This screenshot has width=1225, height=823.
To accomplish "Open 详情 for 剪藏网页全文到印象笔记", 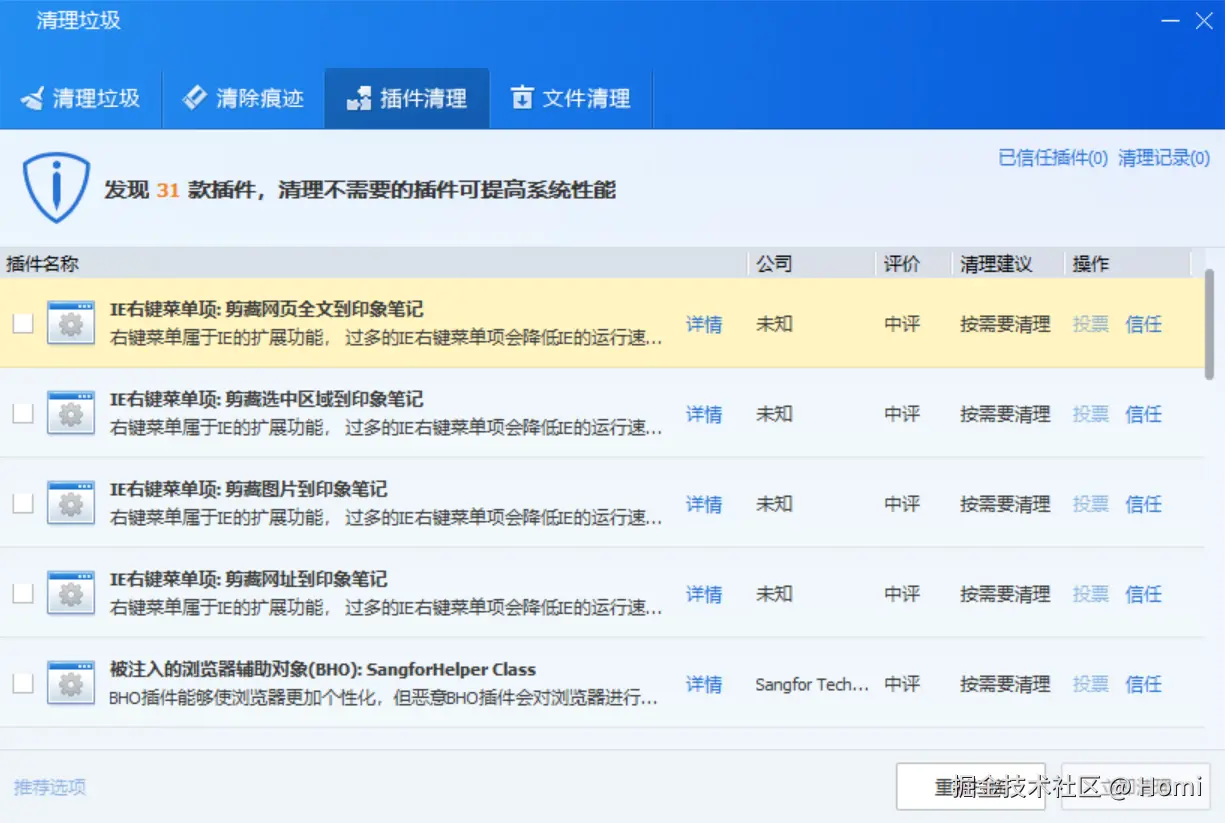I will [x=704, y=324].
